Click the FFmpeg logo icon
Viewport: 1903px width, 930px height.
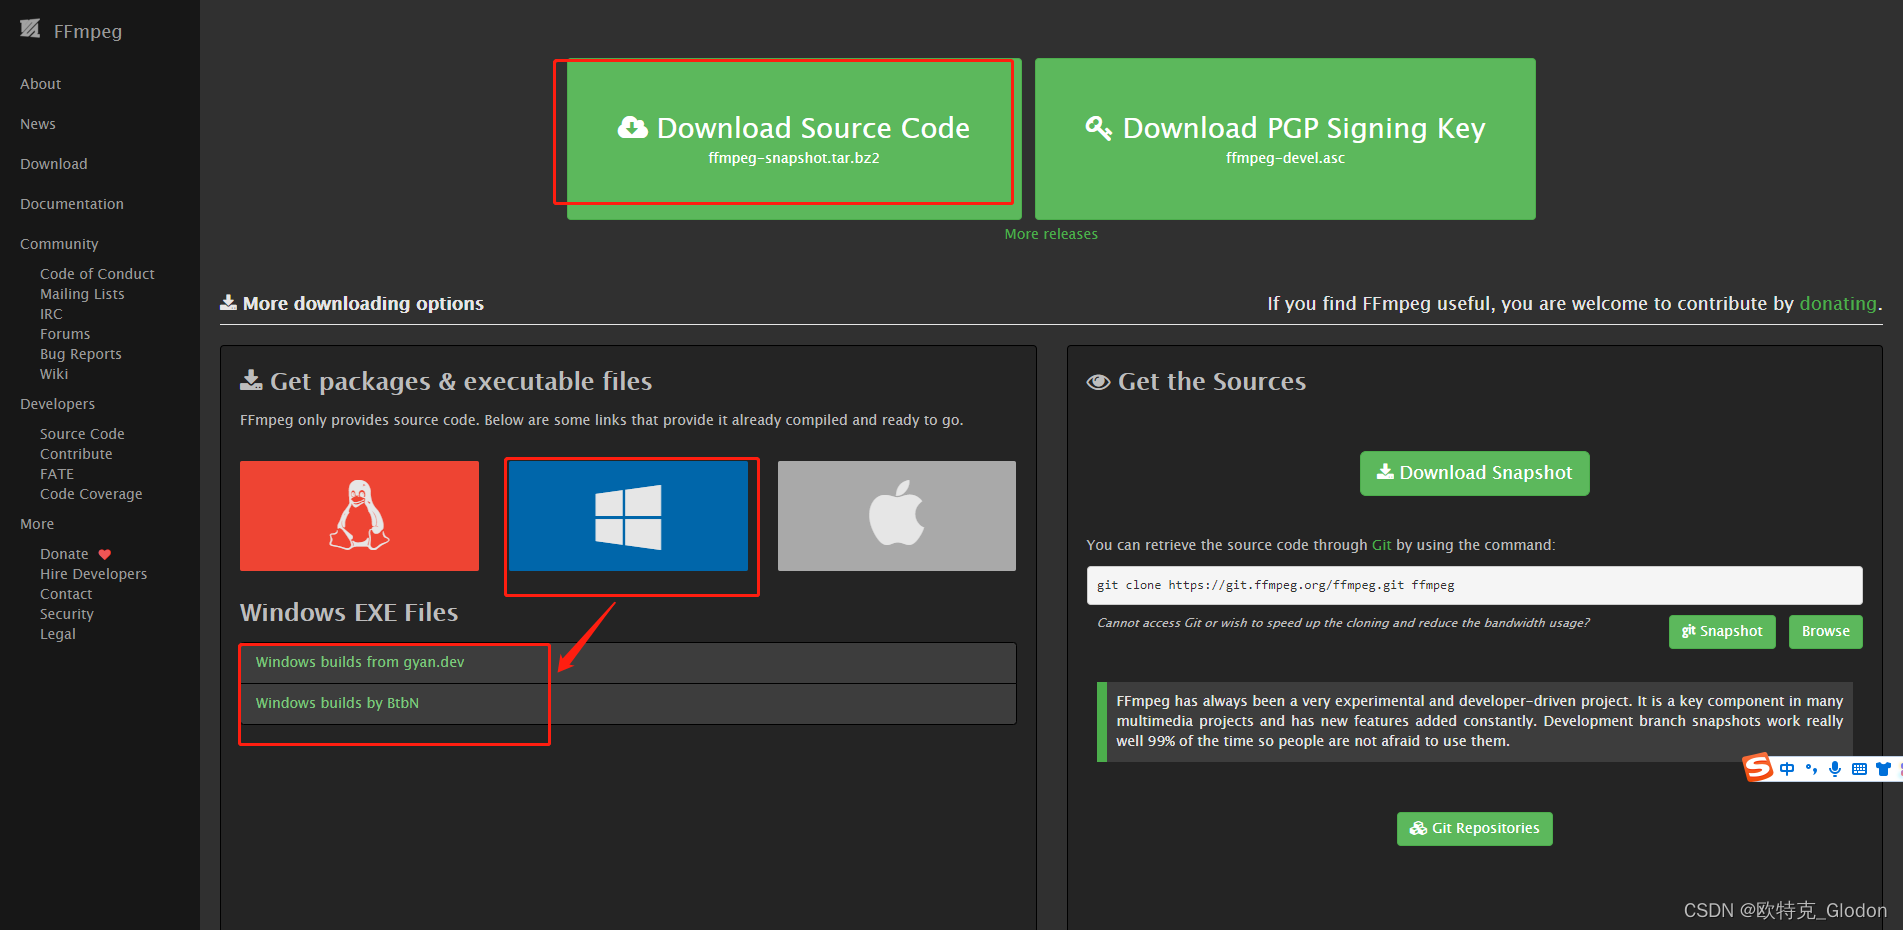[x=30, y=29]
